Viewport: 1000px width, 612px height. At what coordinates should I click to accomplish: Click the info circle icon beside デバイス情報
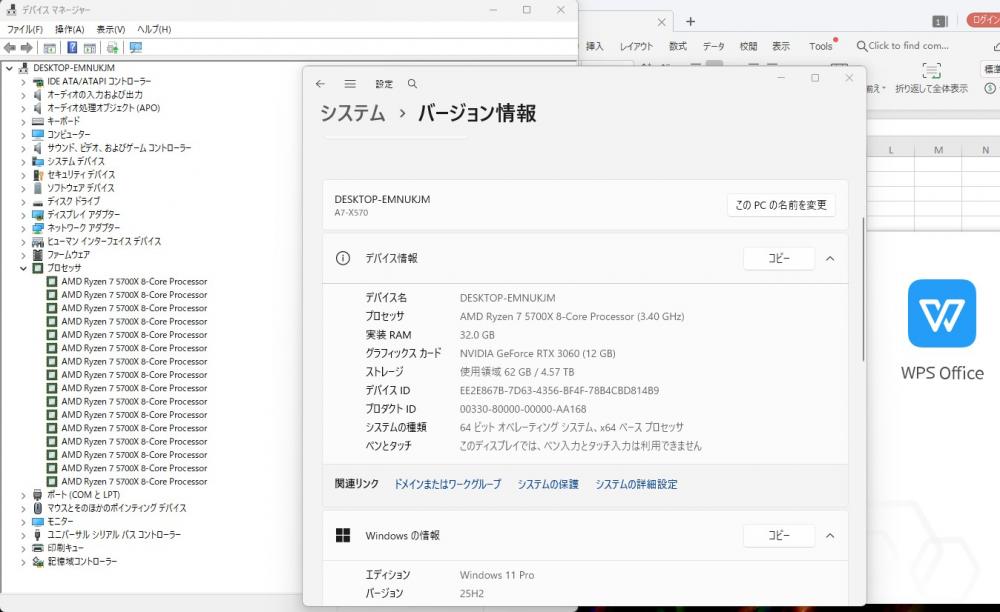[x=343, y=258]
